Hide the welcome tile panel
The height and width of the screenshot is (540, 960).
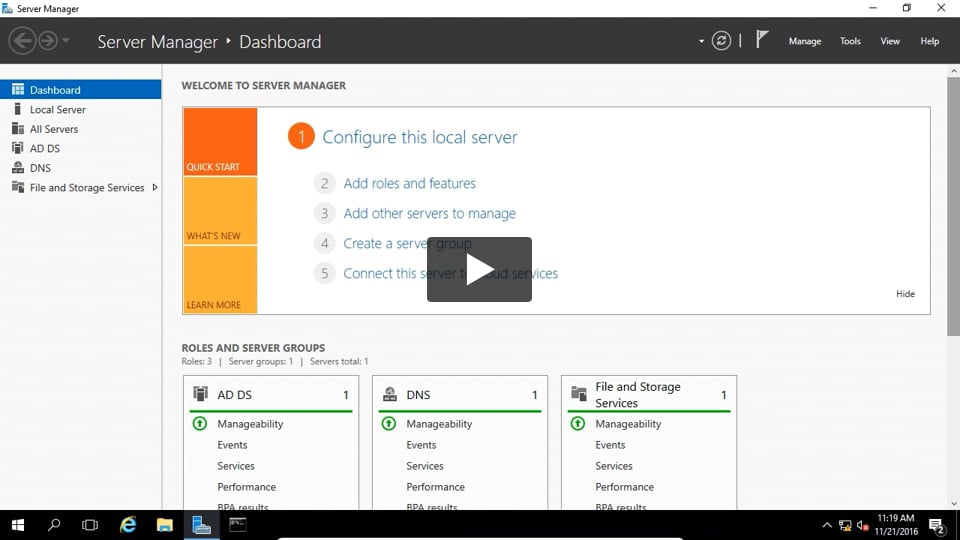(x=905, y=294)
